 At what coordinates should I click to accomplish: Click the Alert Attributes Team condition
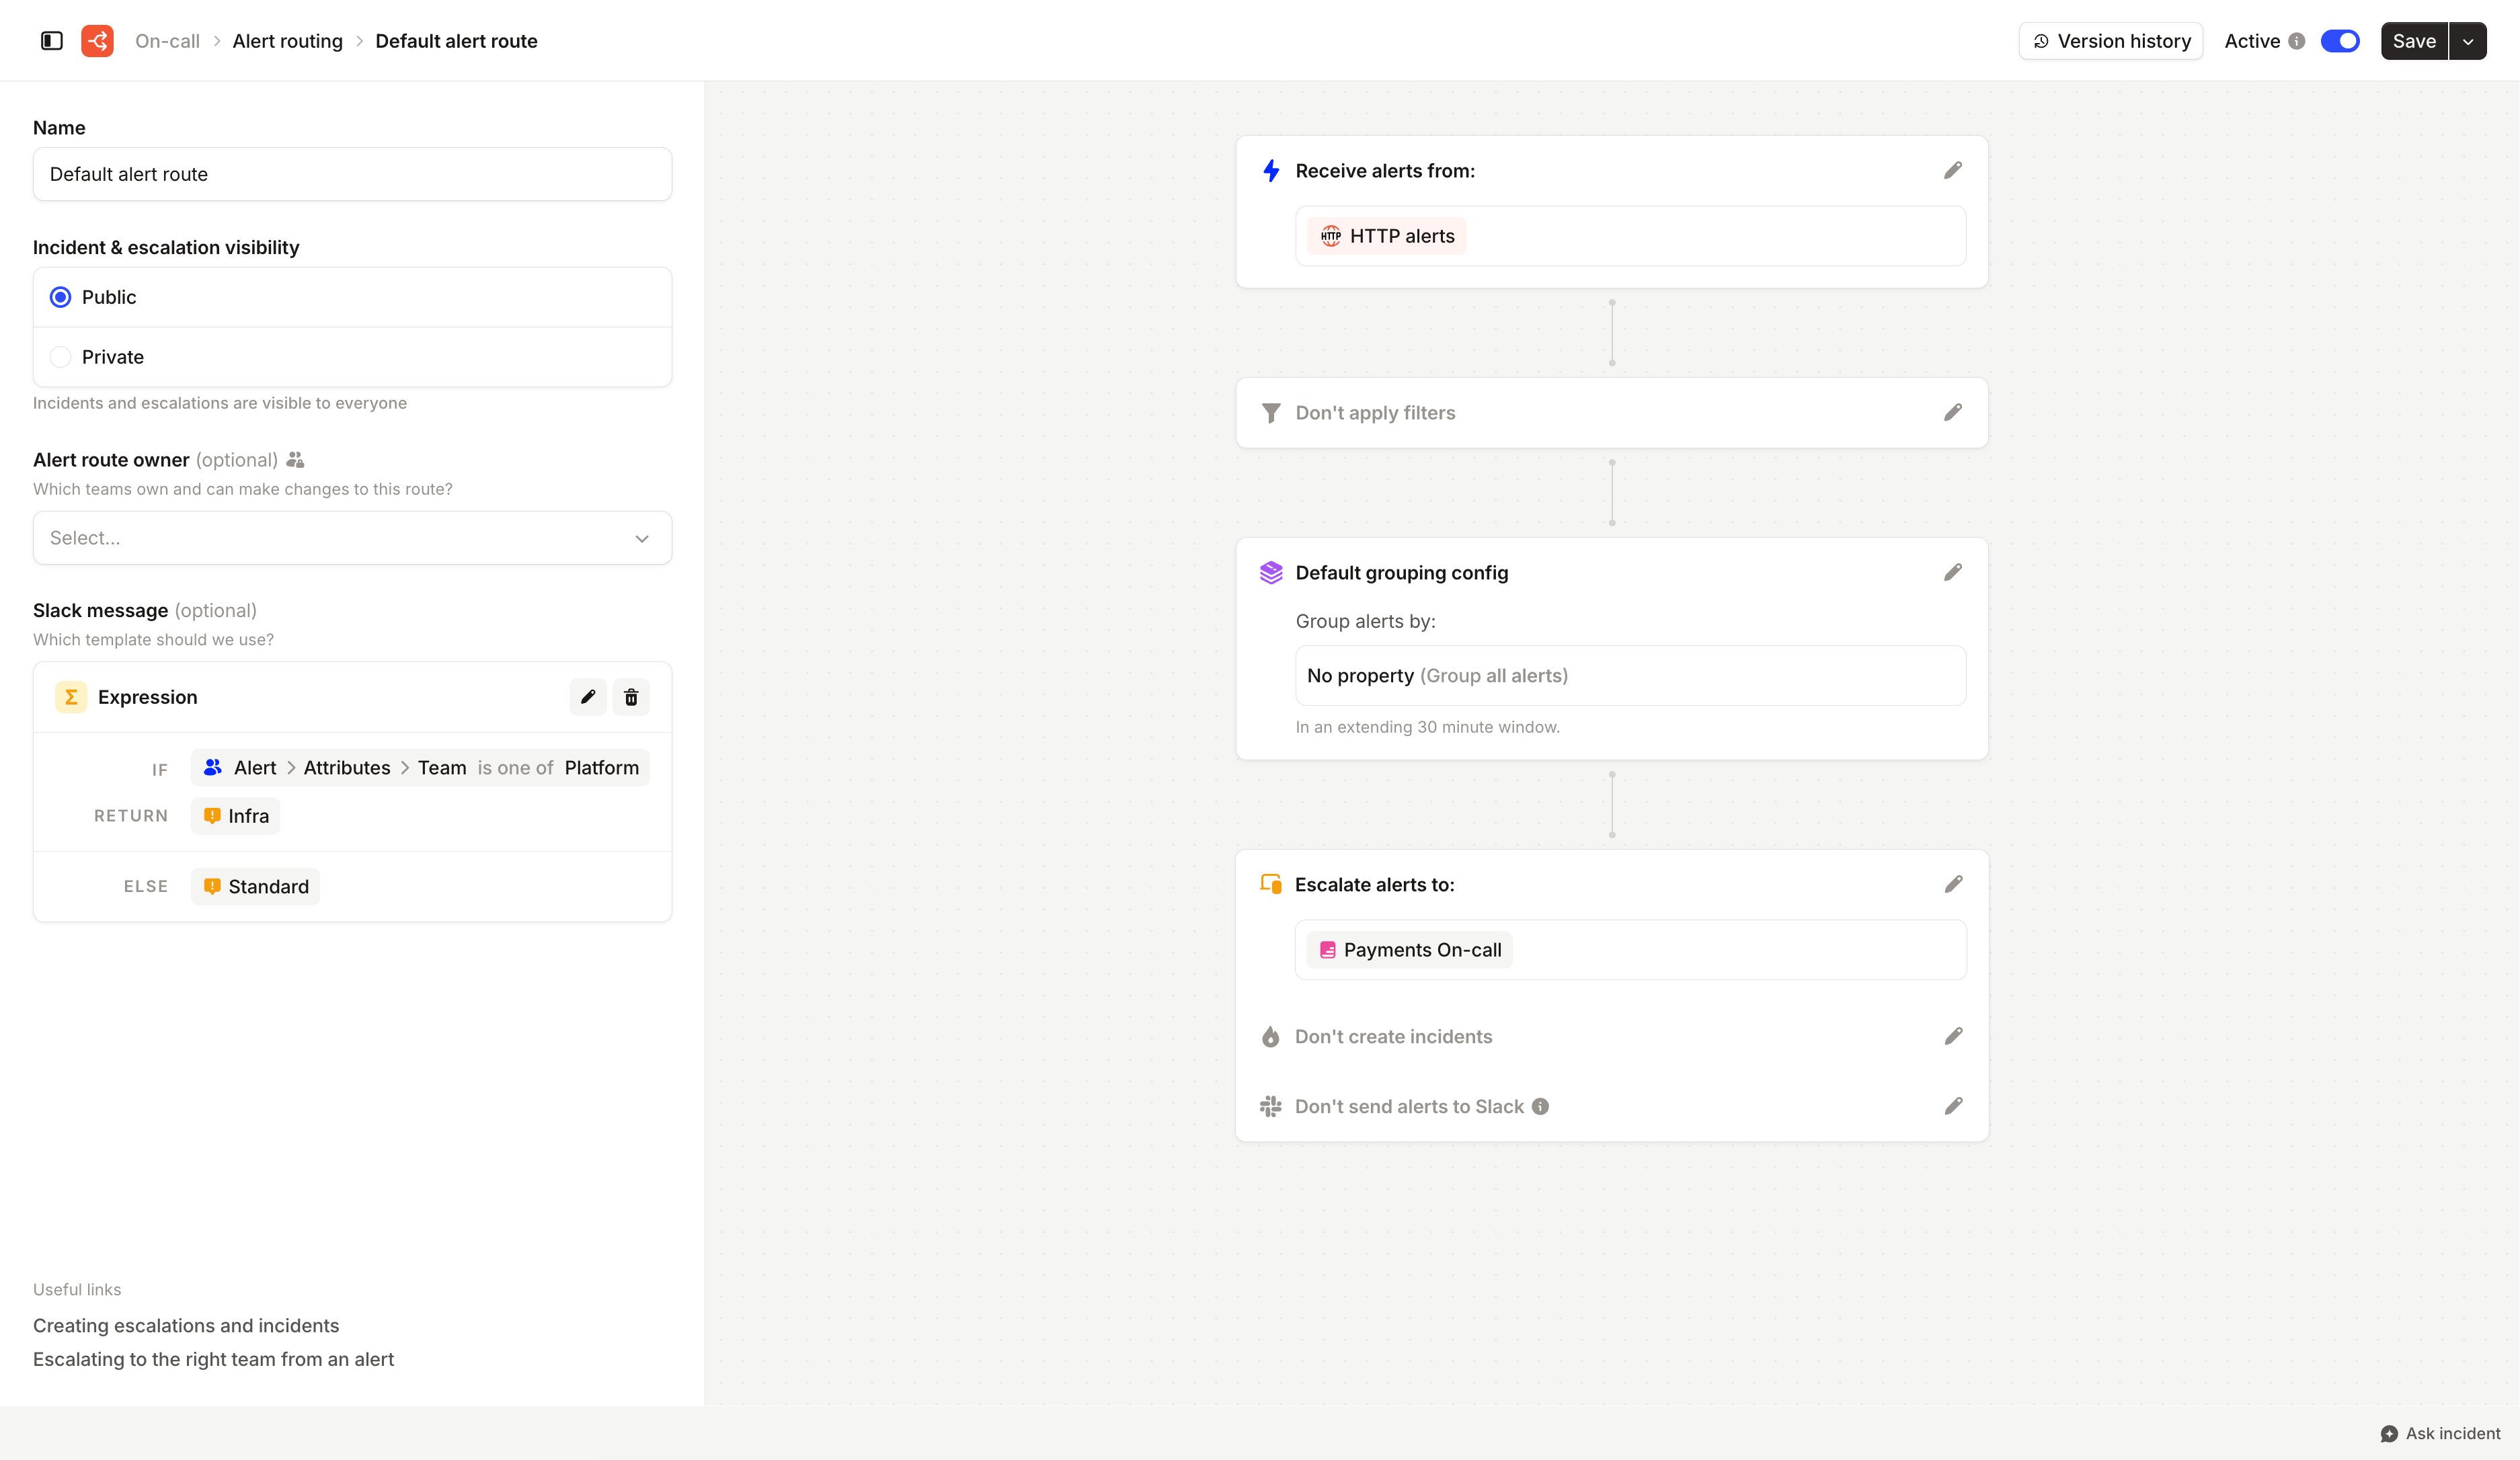(x=420, y=768)
